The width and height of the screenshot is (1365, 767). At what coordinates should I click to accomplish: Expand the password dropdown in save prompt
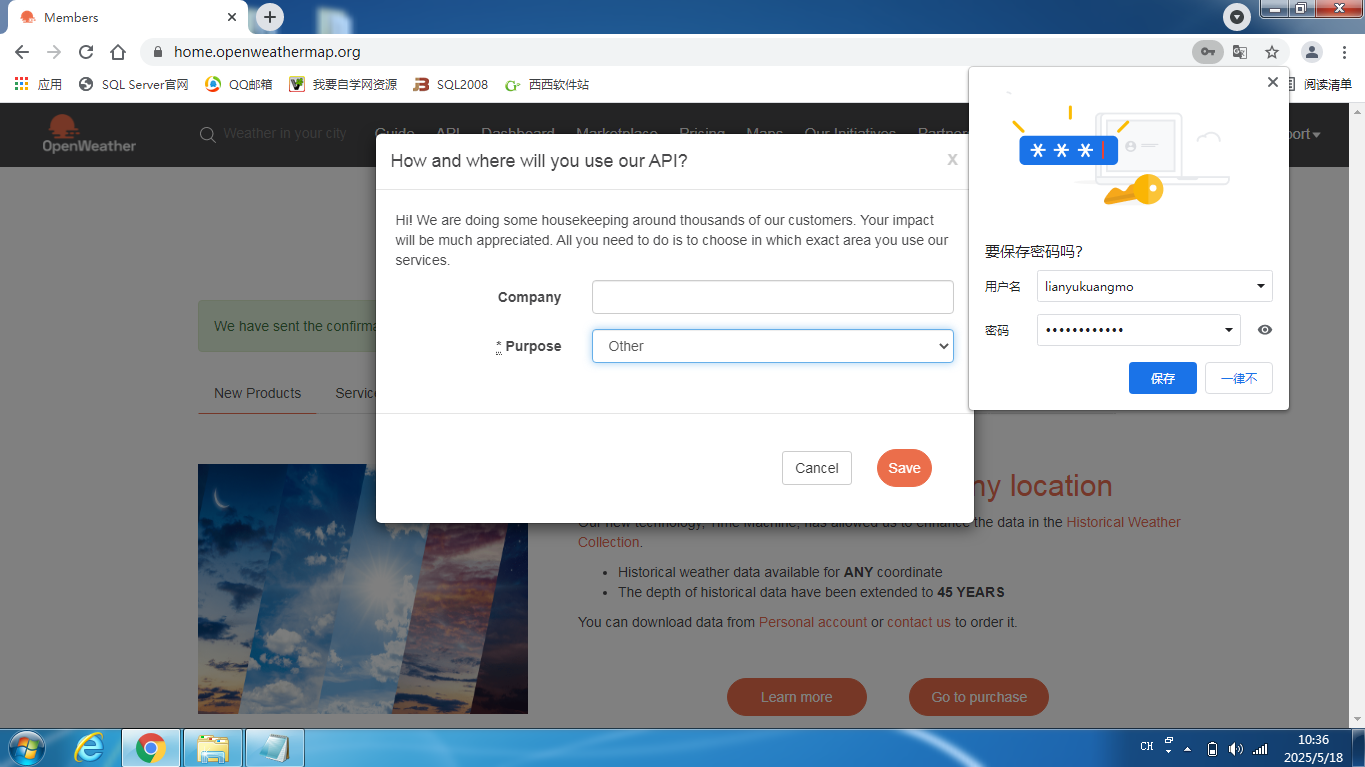1228,330
